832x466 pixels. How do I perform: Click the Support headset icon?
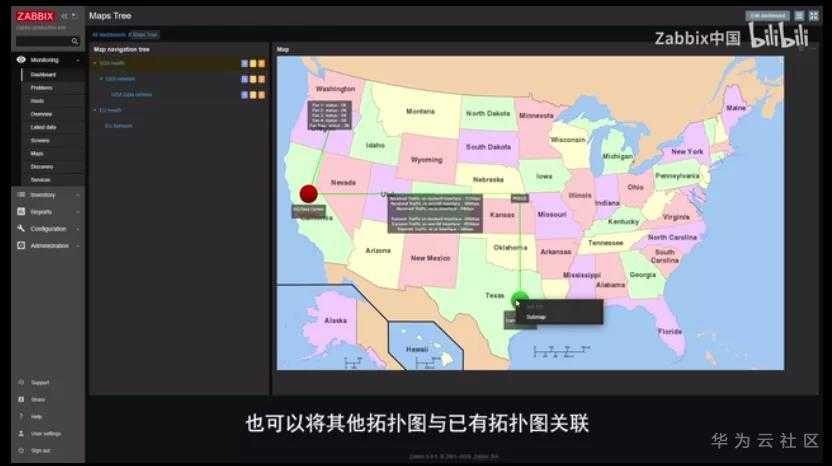[21, 382]
